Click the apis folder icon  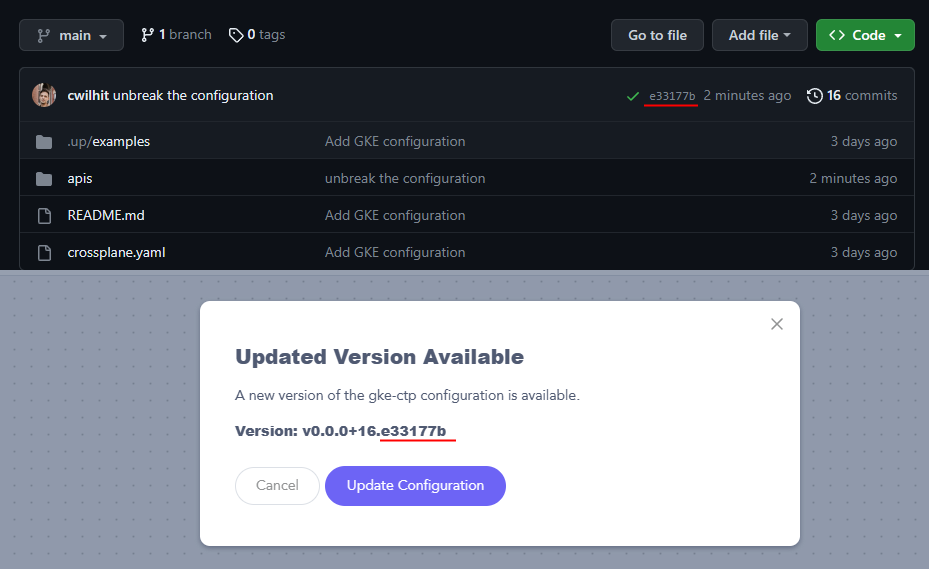point(44,179)
